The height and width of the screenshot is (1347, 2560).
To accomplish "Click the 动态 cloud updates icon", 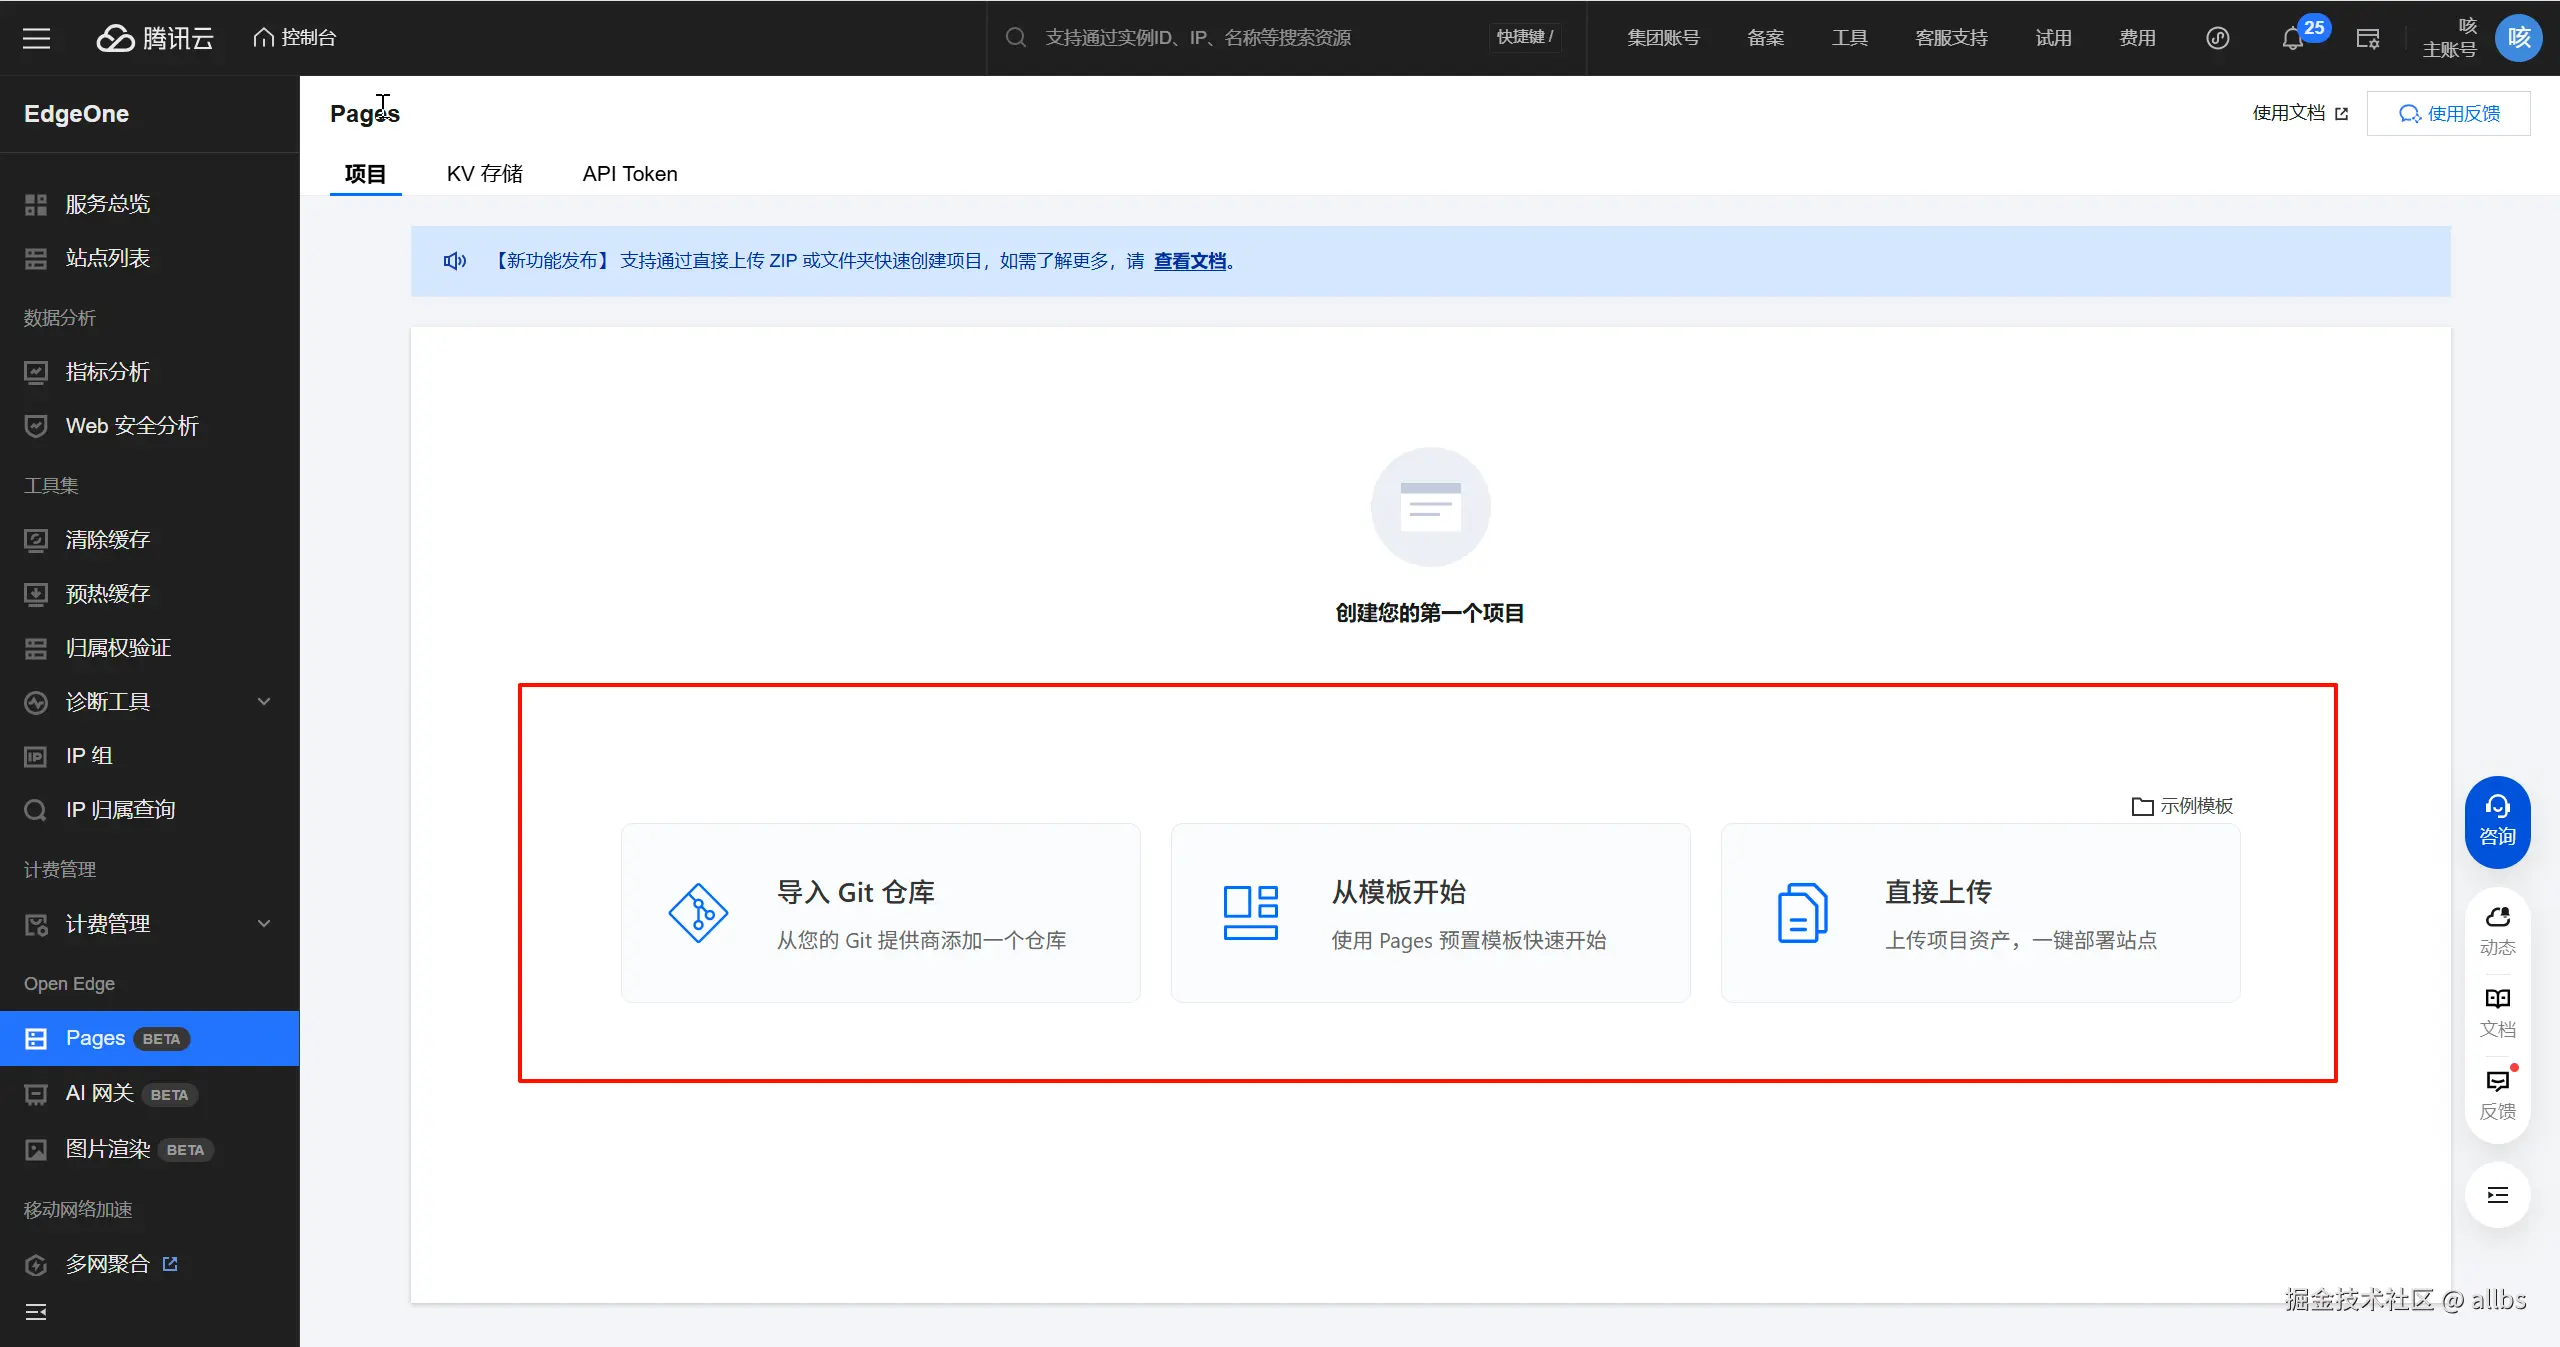I will (2497, 928).
